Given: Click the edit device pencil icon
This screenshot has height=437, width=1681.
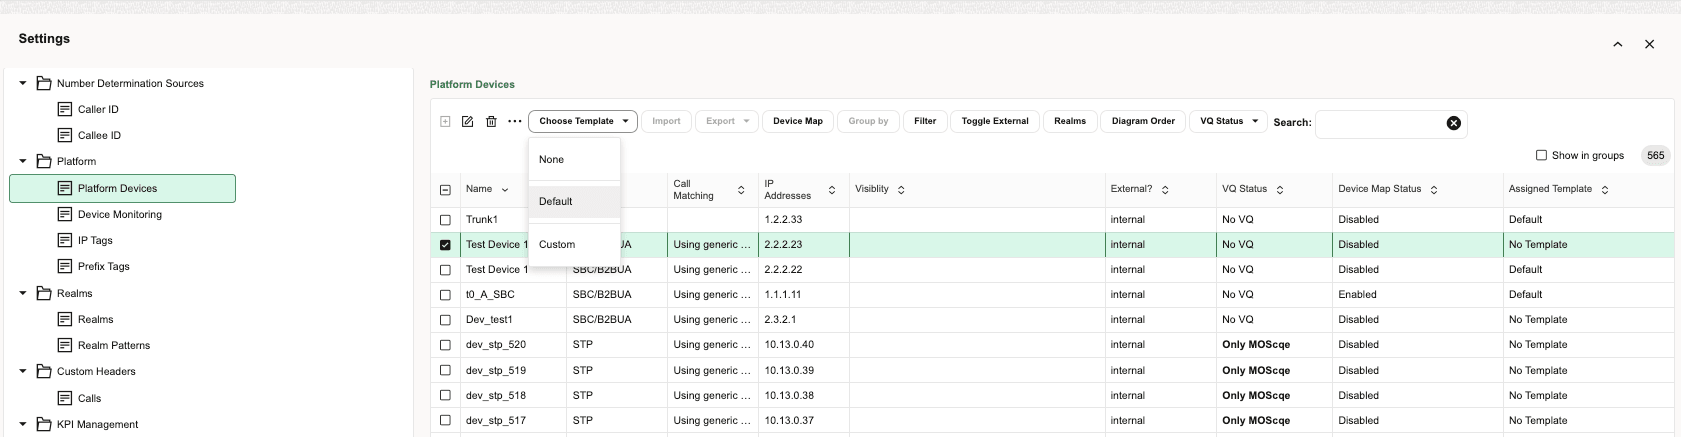Looking at the screenshot, I should 467,121.
